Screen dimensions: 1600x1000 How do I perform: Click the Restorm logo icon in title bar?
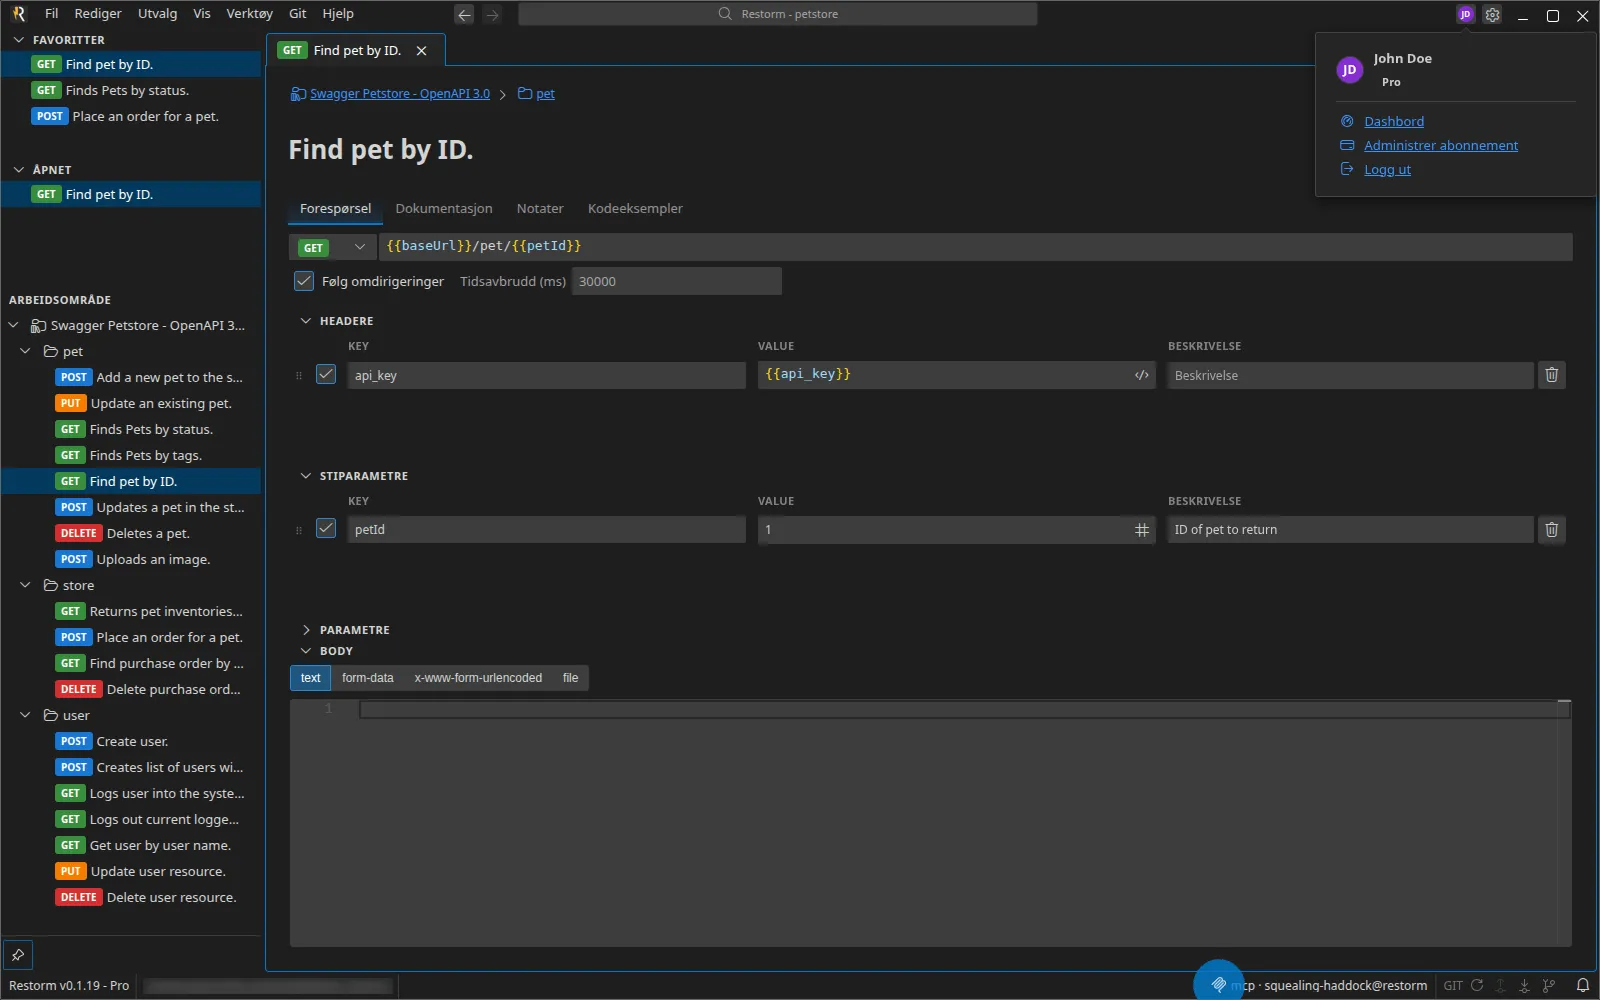18,14
